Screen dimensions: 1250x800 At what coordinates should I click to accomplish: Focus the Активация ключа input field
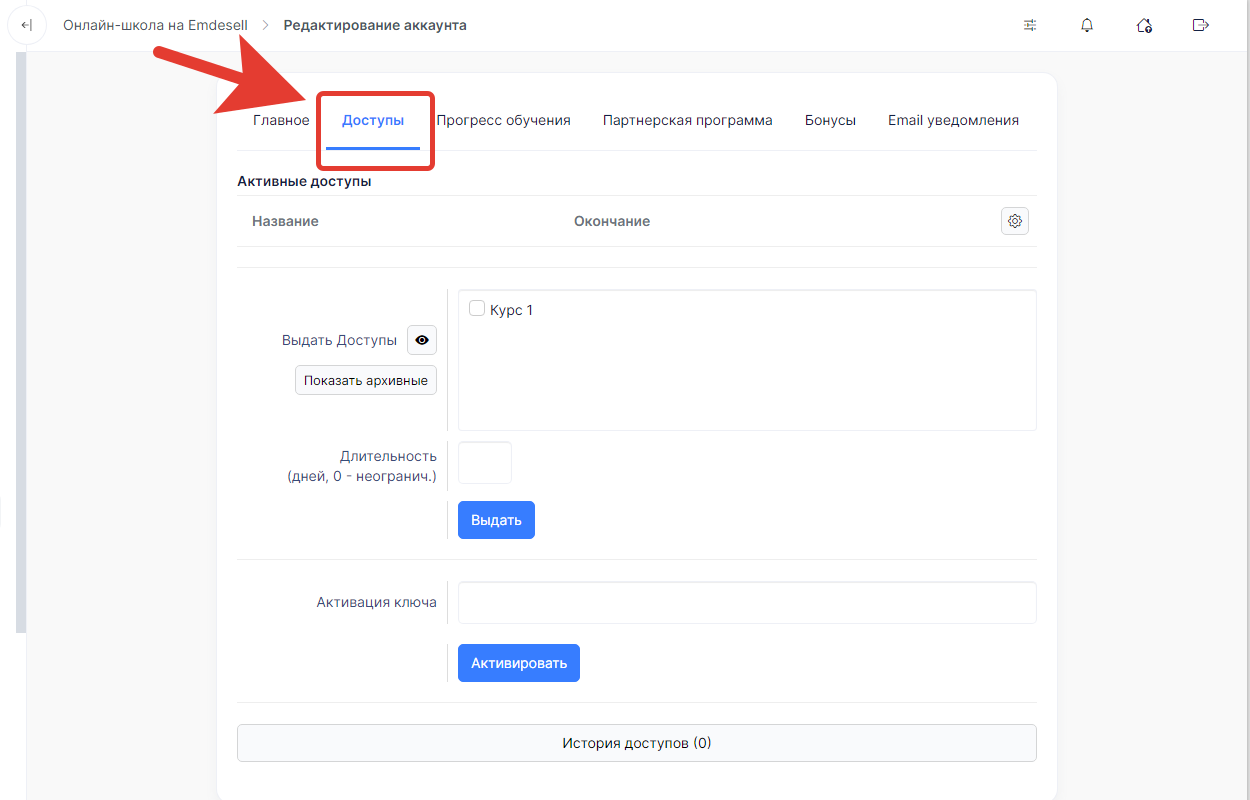[x=747, y=603]
